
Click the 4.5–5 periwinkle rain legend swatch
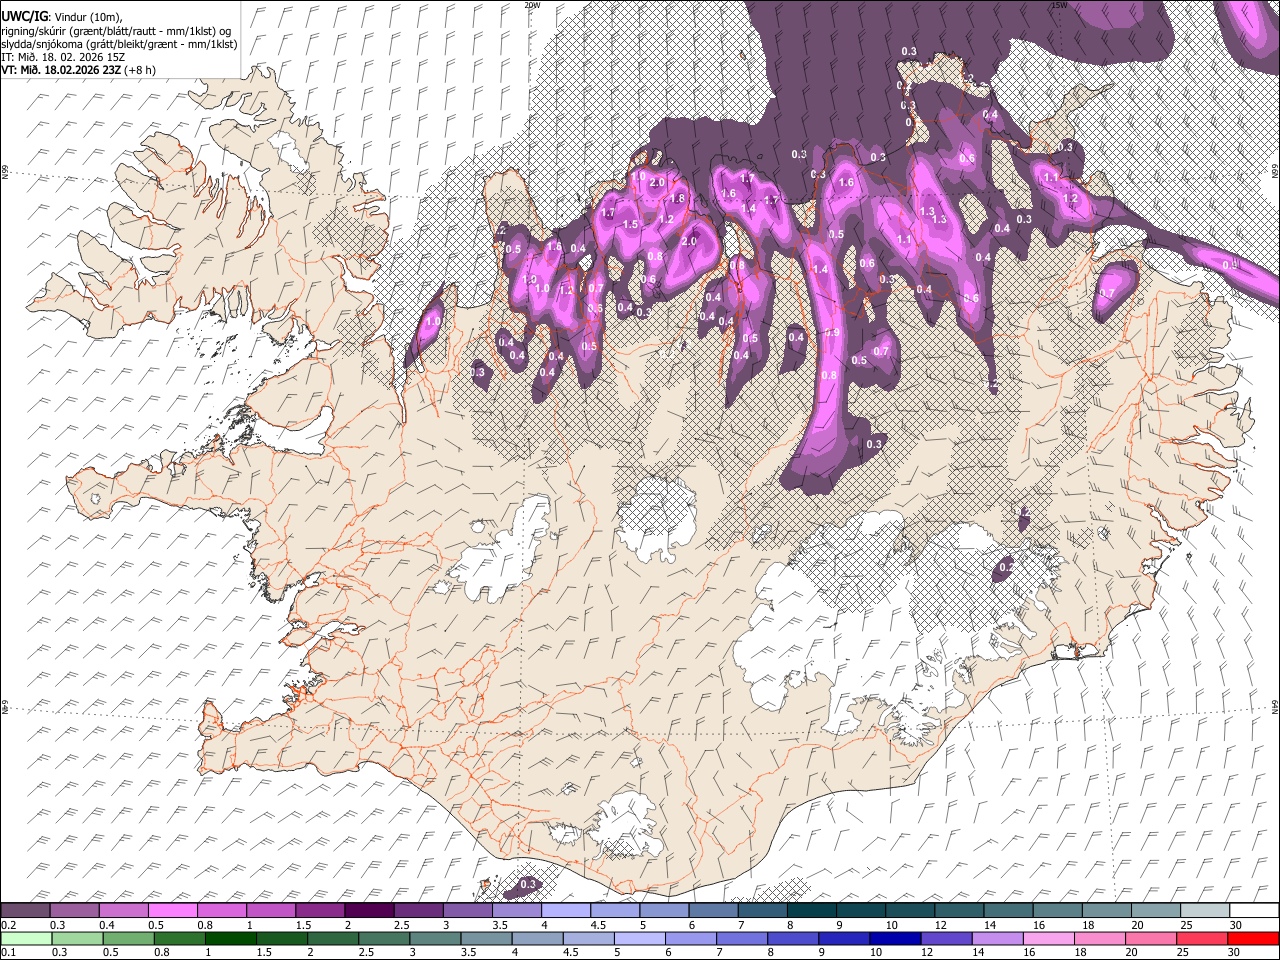pyautogui.click(x=588, y=939)
